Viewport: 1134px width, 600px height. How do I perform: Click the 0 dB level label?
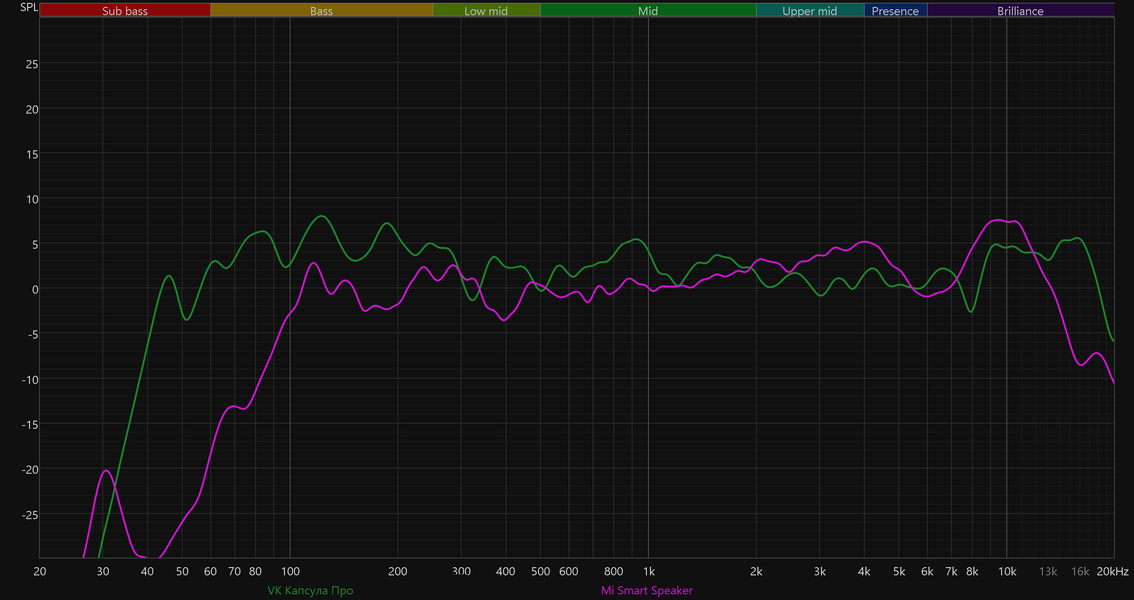click(x=35, y=289)
